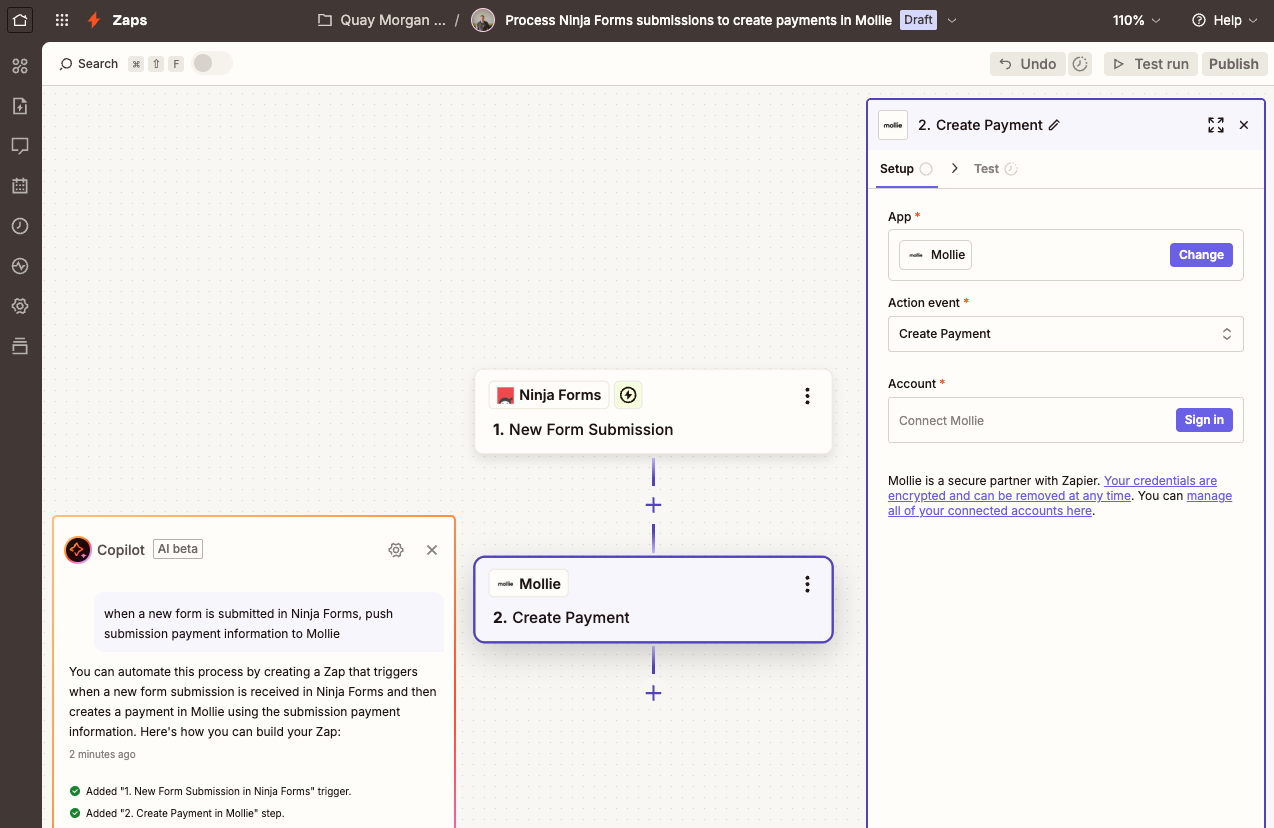The width and height of the screenshot is (1274, 828).
Task: Open the settings gear icon in sidebar
Action: tap(20, 306)
